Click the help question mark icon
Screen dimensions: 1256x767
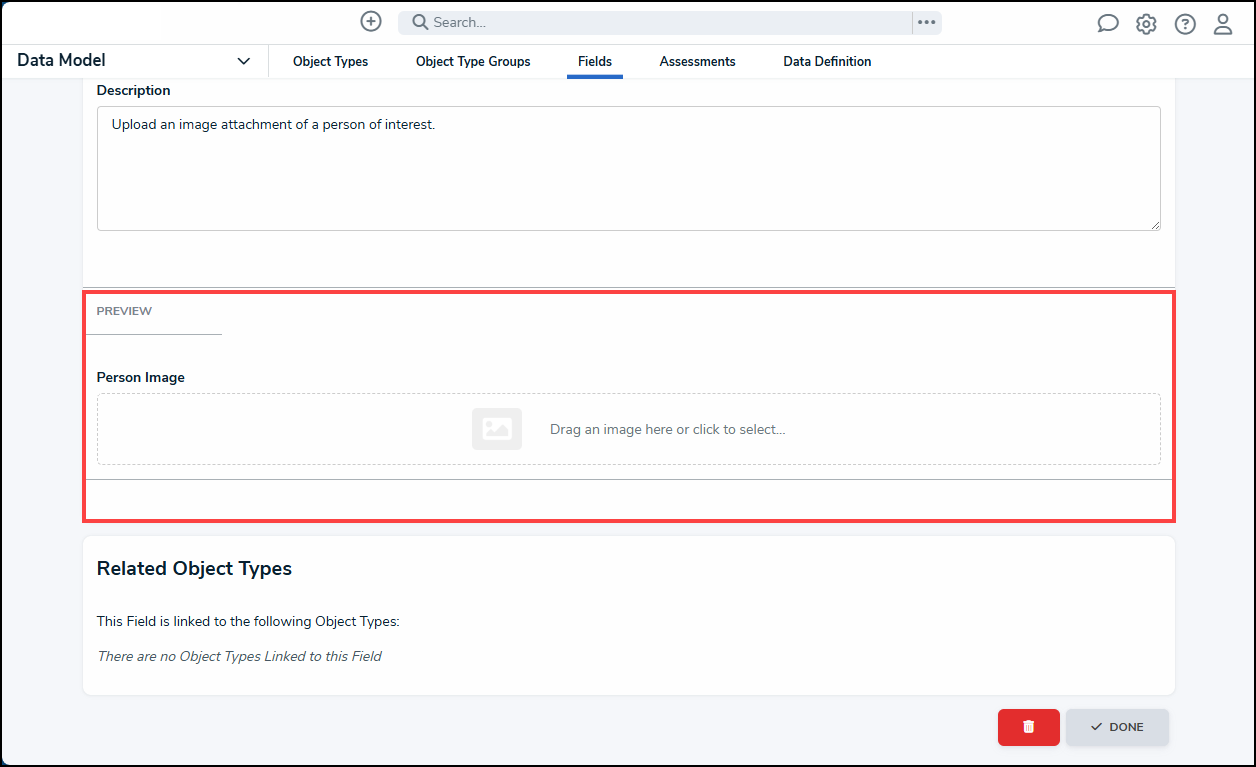tap(1185, 24)
